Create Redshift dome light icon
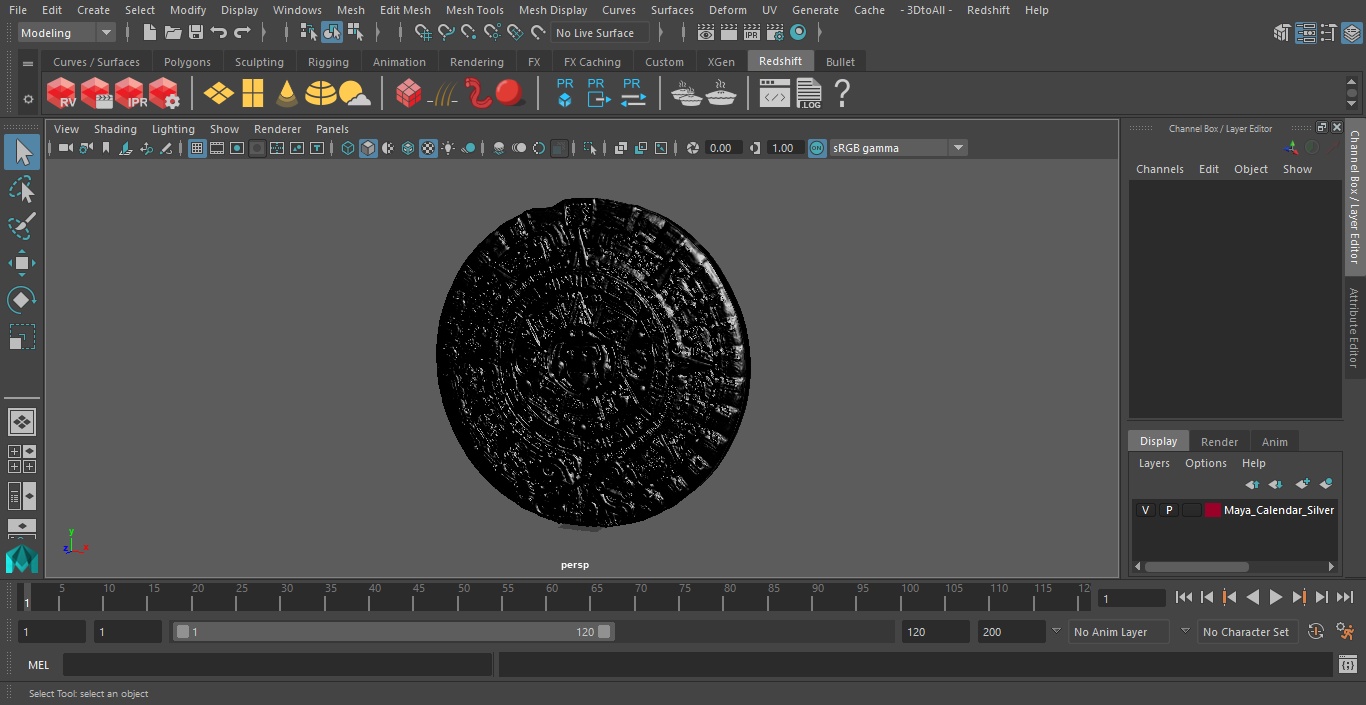This screenshot has width=1366, height=705. [320, 94]
